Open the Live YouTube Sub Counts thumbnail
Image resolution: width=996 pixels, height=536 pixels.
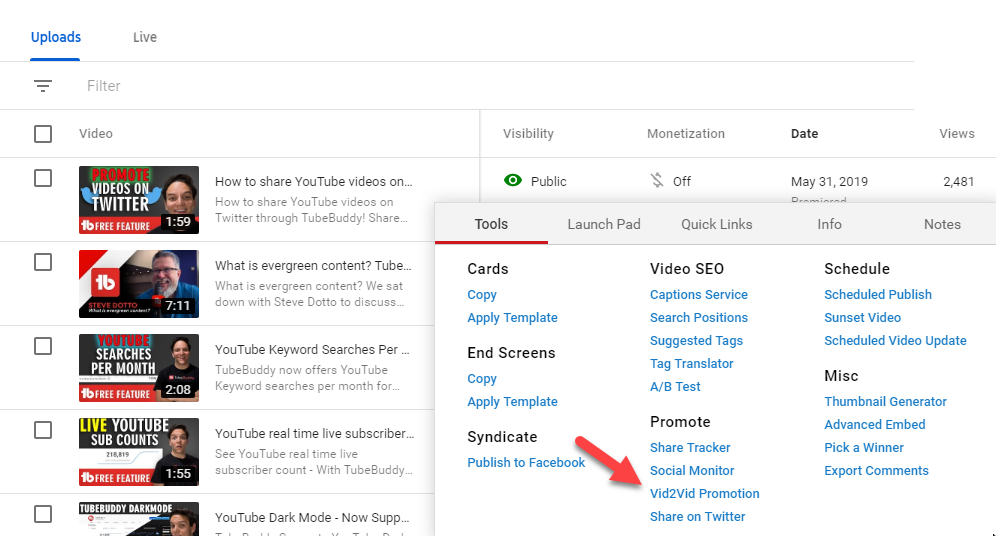tap(139, 452)
